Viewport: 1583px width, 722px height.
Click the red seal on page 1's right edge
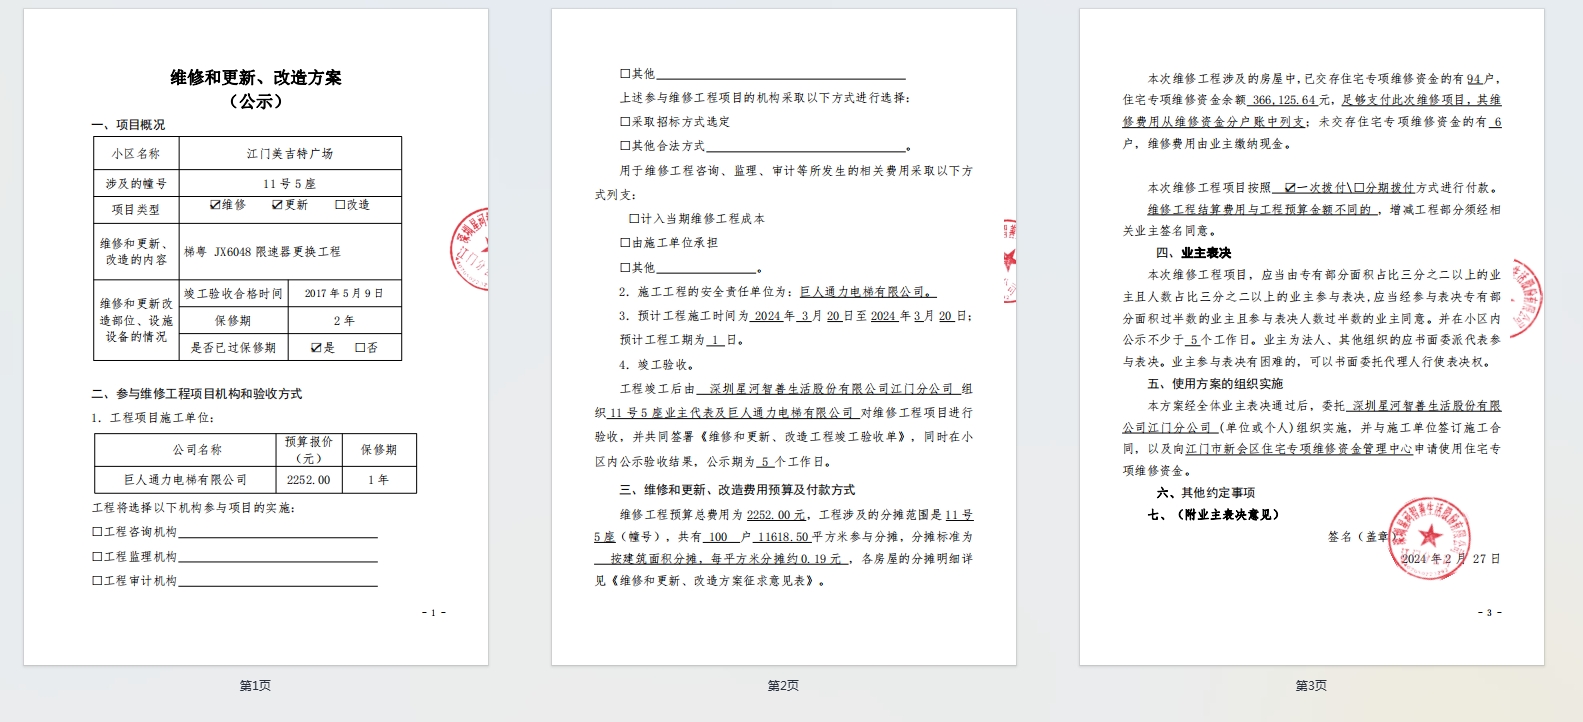471,250
